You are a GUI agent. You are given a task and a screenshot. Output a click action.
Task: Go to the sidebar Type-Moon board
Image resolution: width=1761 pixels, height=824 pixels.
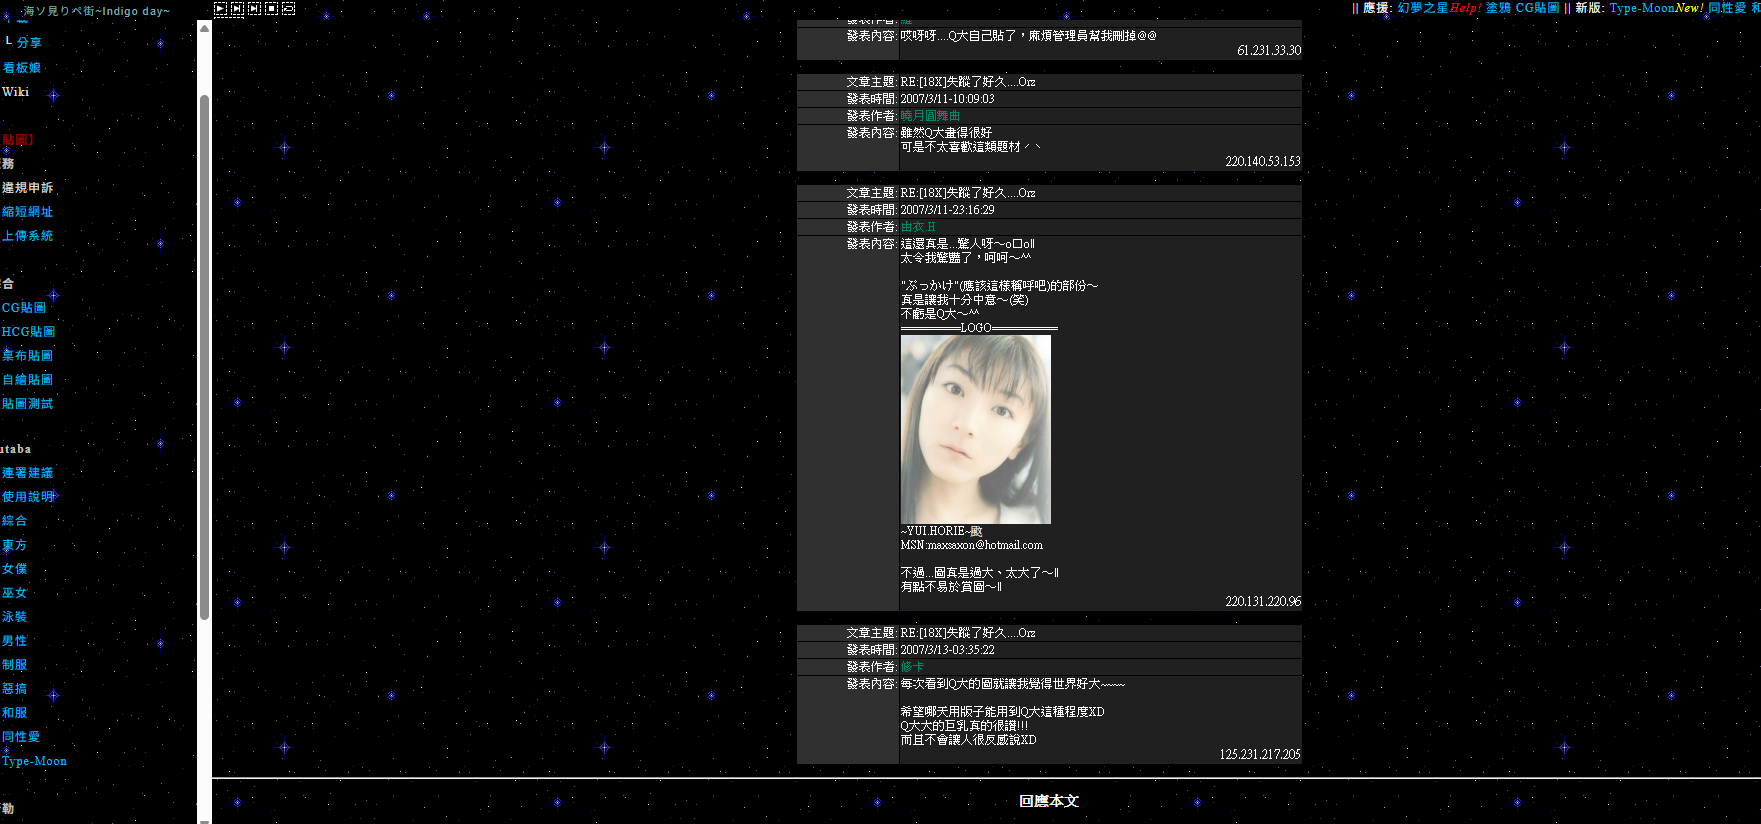pos(34,761)
